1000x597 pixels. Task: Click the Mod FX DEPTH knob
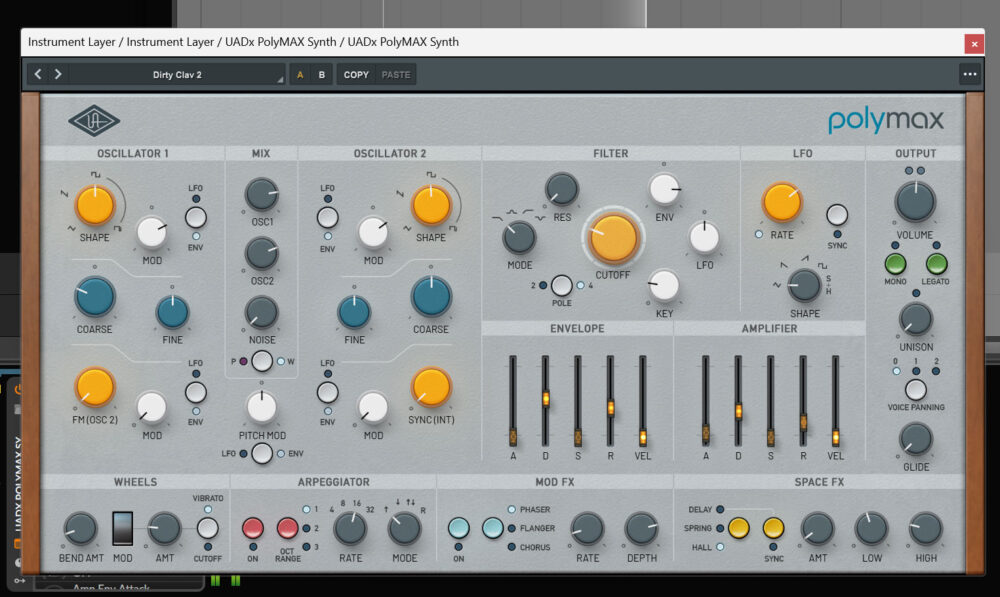coord(641,529)
